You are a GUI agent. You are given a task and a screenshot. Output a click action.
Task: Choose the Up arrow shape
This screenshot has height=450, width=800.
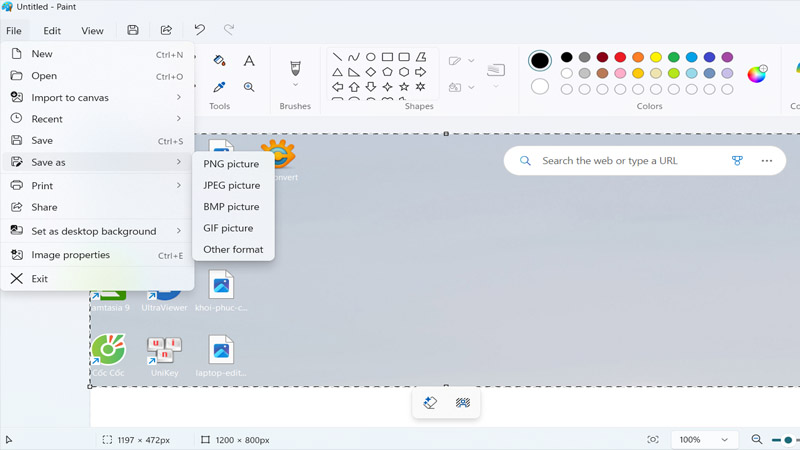(354, 87)
